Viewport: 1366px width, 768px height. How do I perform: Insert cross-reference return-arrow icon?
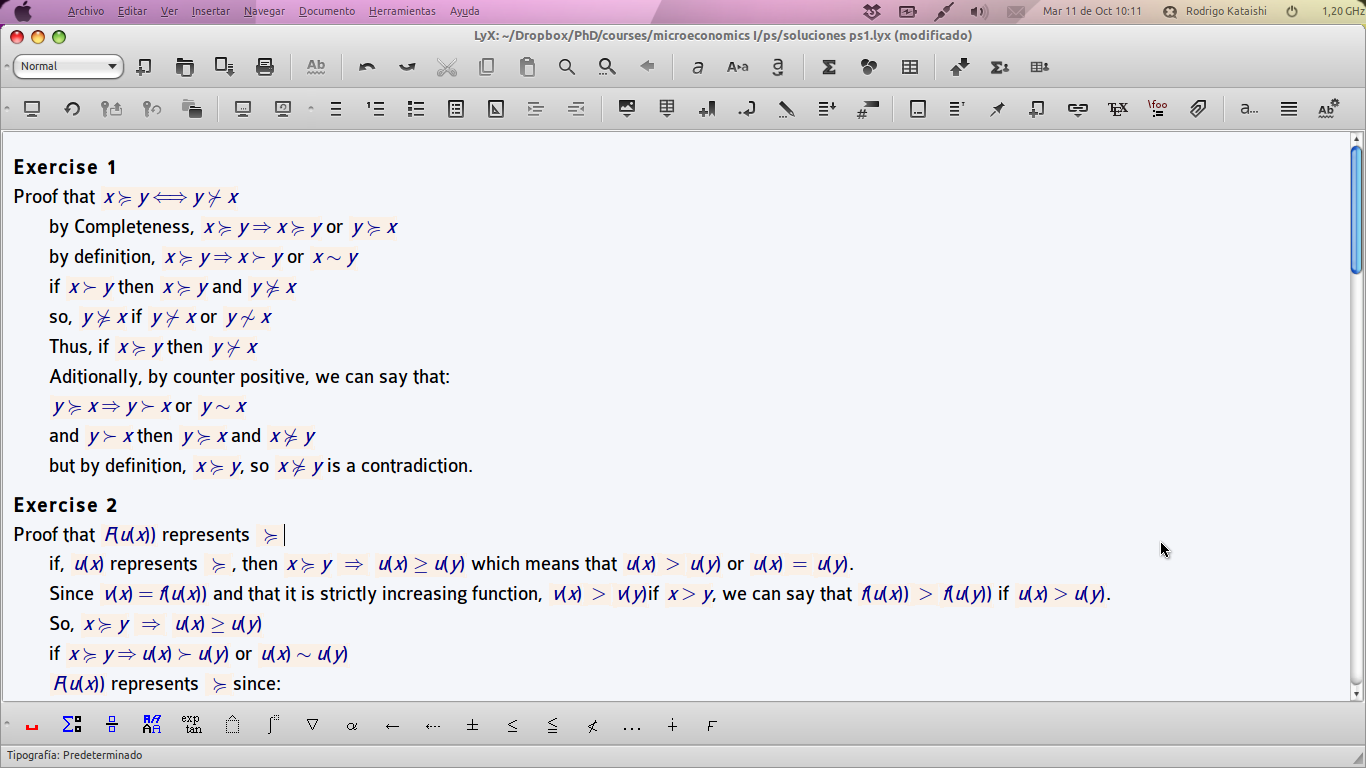(747, 109)
